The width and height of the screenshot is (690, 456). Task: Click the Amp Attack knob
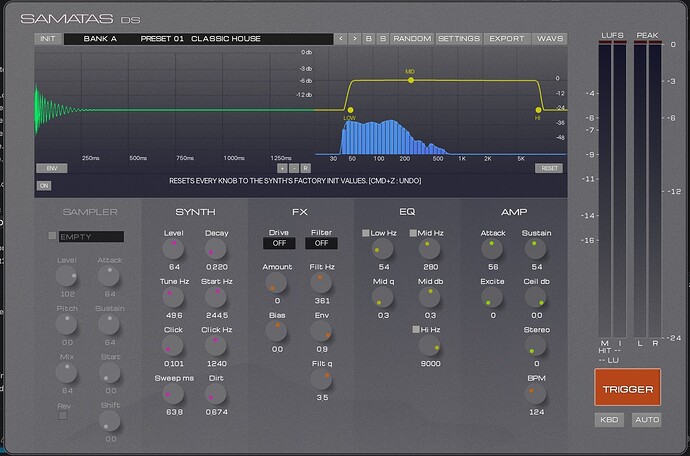tap(492, 249)
